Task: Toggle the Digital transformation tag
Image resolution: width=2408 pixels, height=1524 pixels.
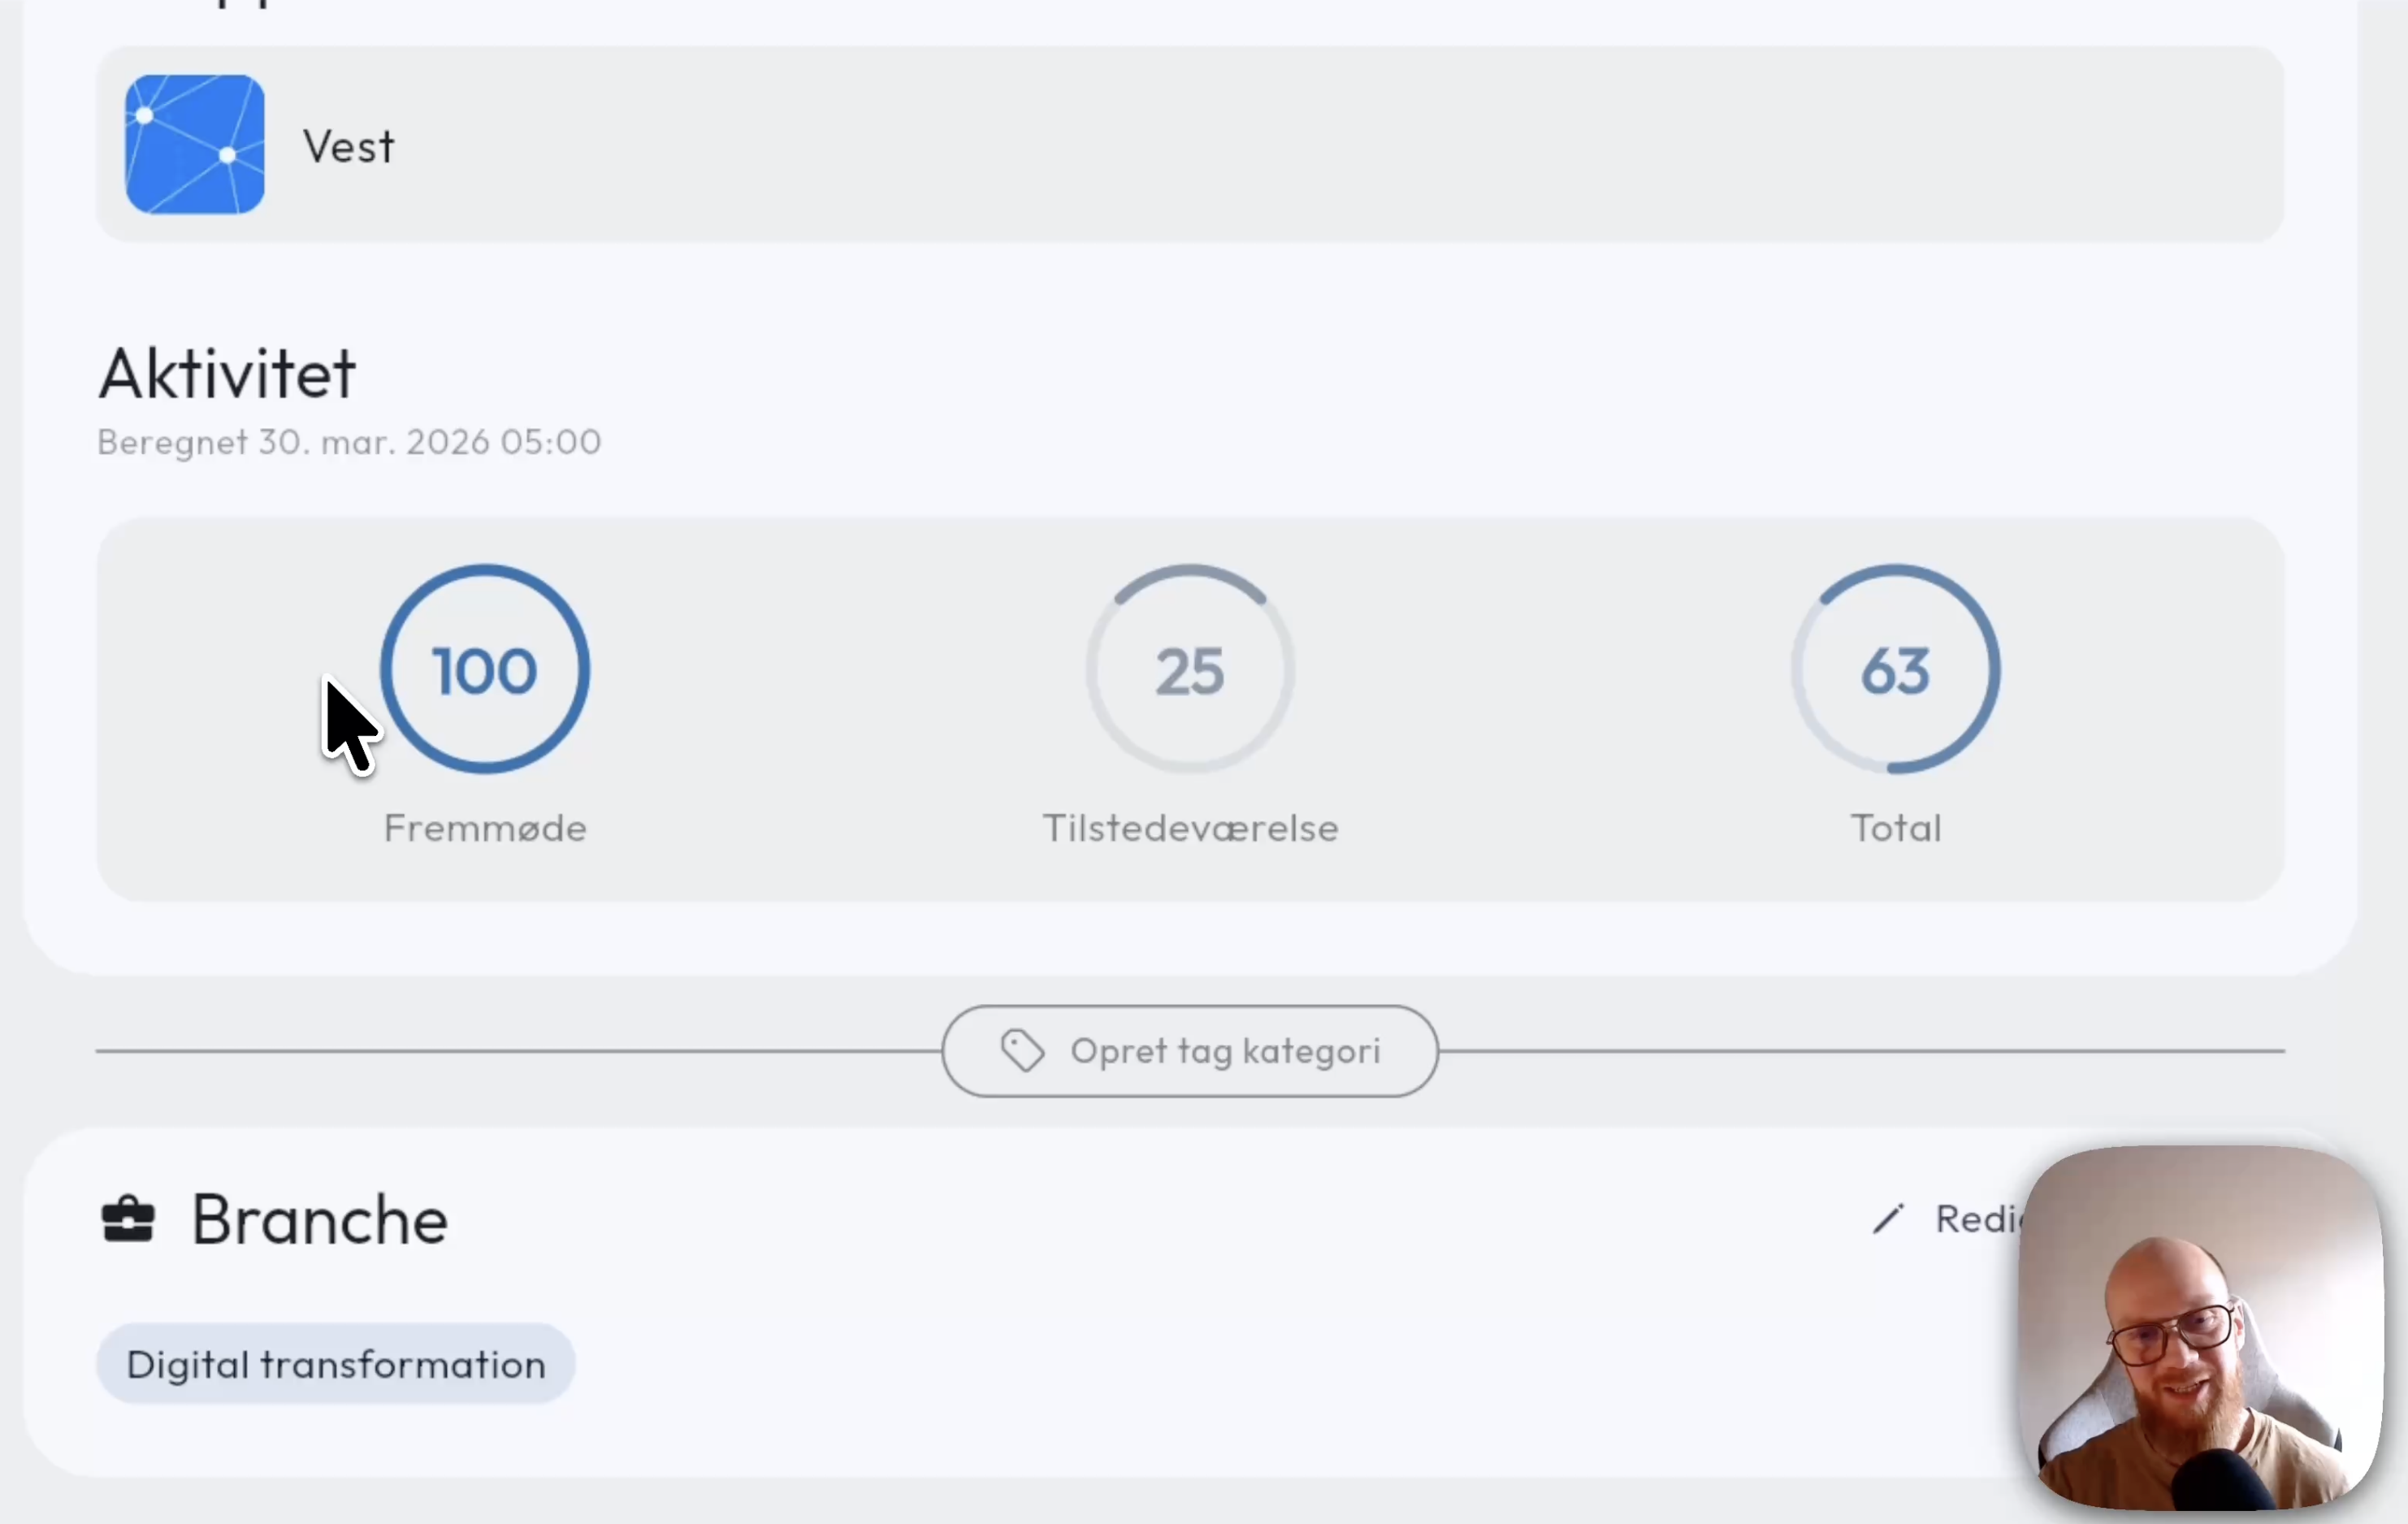Action: tap(335, 1363)
